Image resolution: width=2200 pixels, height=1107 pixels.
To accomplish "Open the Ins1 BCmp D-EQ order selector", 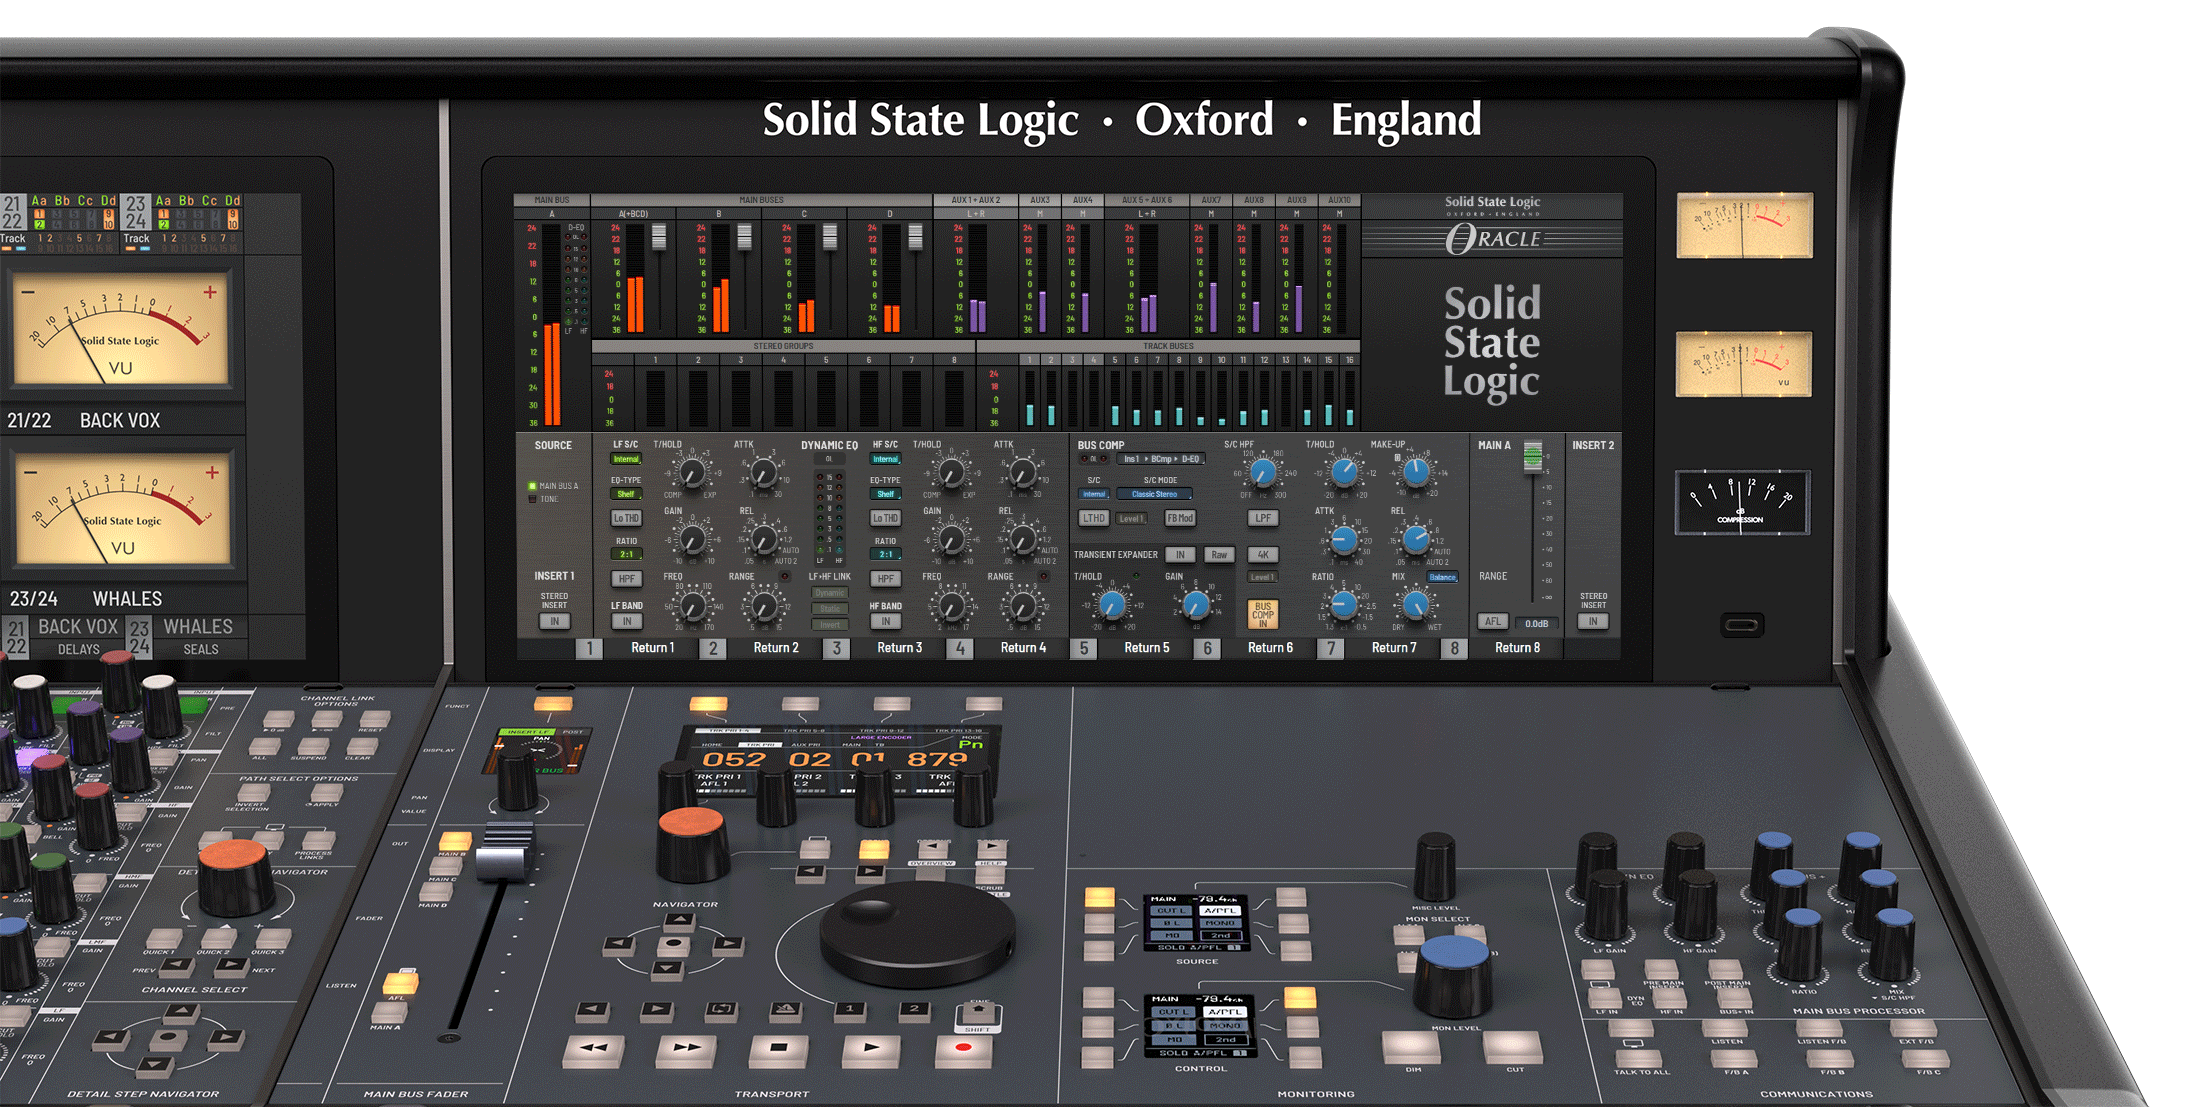I will [x=1160, y=459].
